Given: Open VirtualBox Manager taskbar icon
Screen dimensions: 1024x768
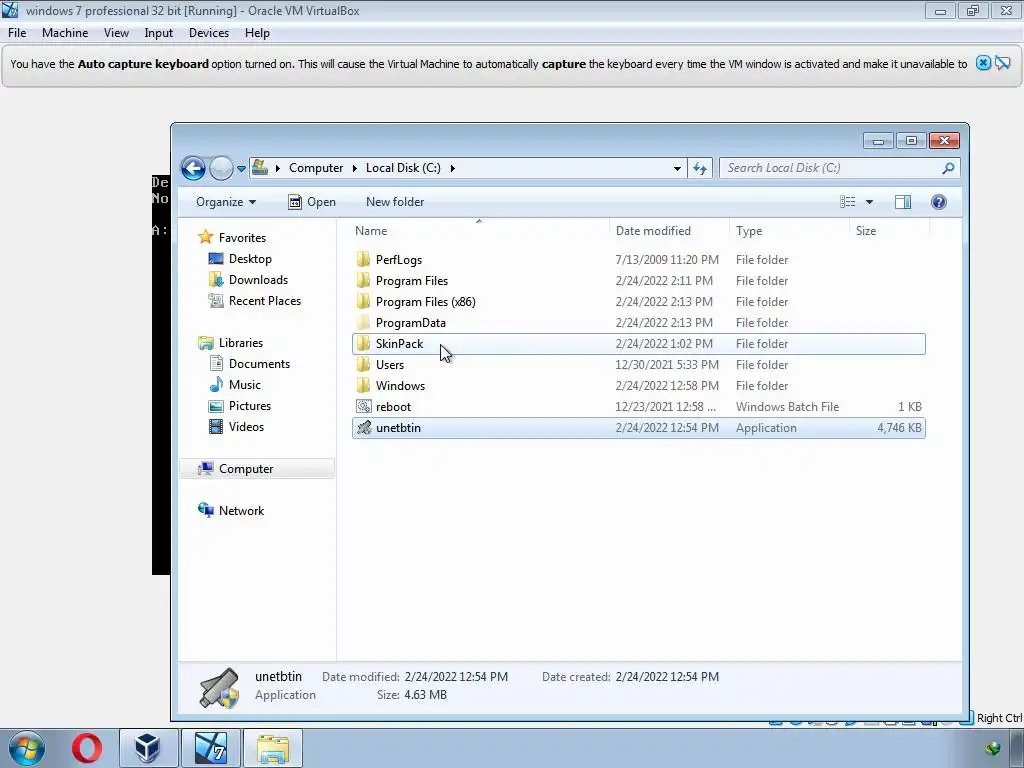Looking at the screenshot, I should pos(148,748).
